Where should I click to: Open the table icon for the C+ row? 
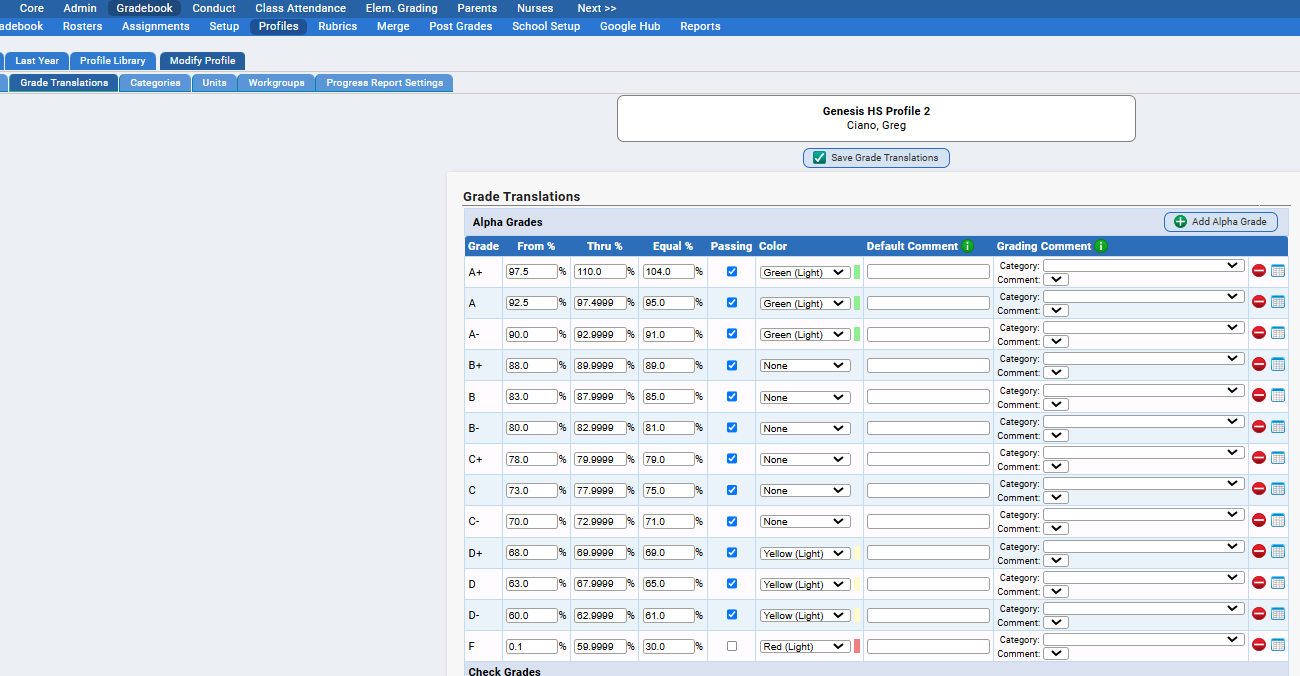1278,458
